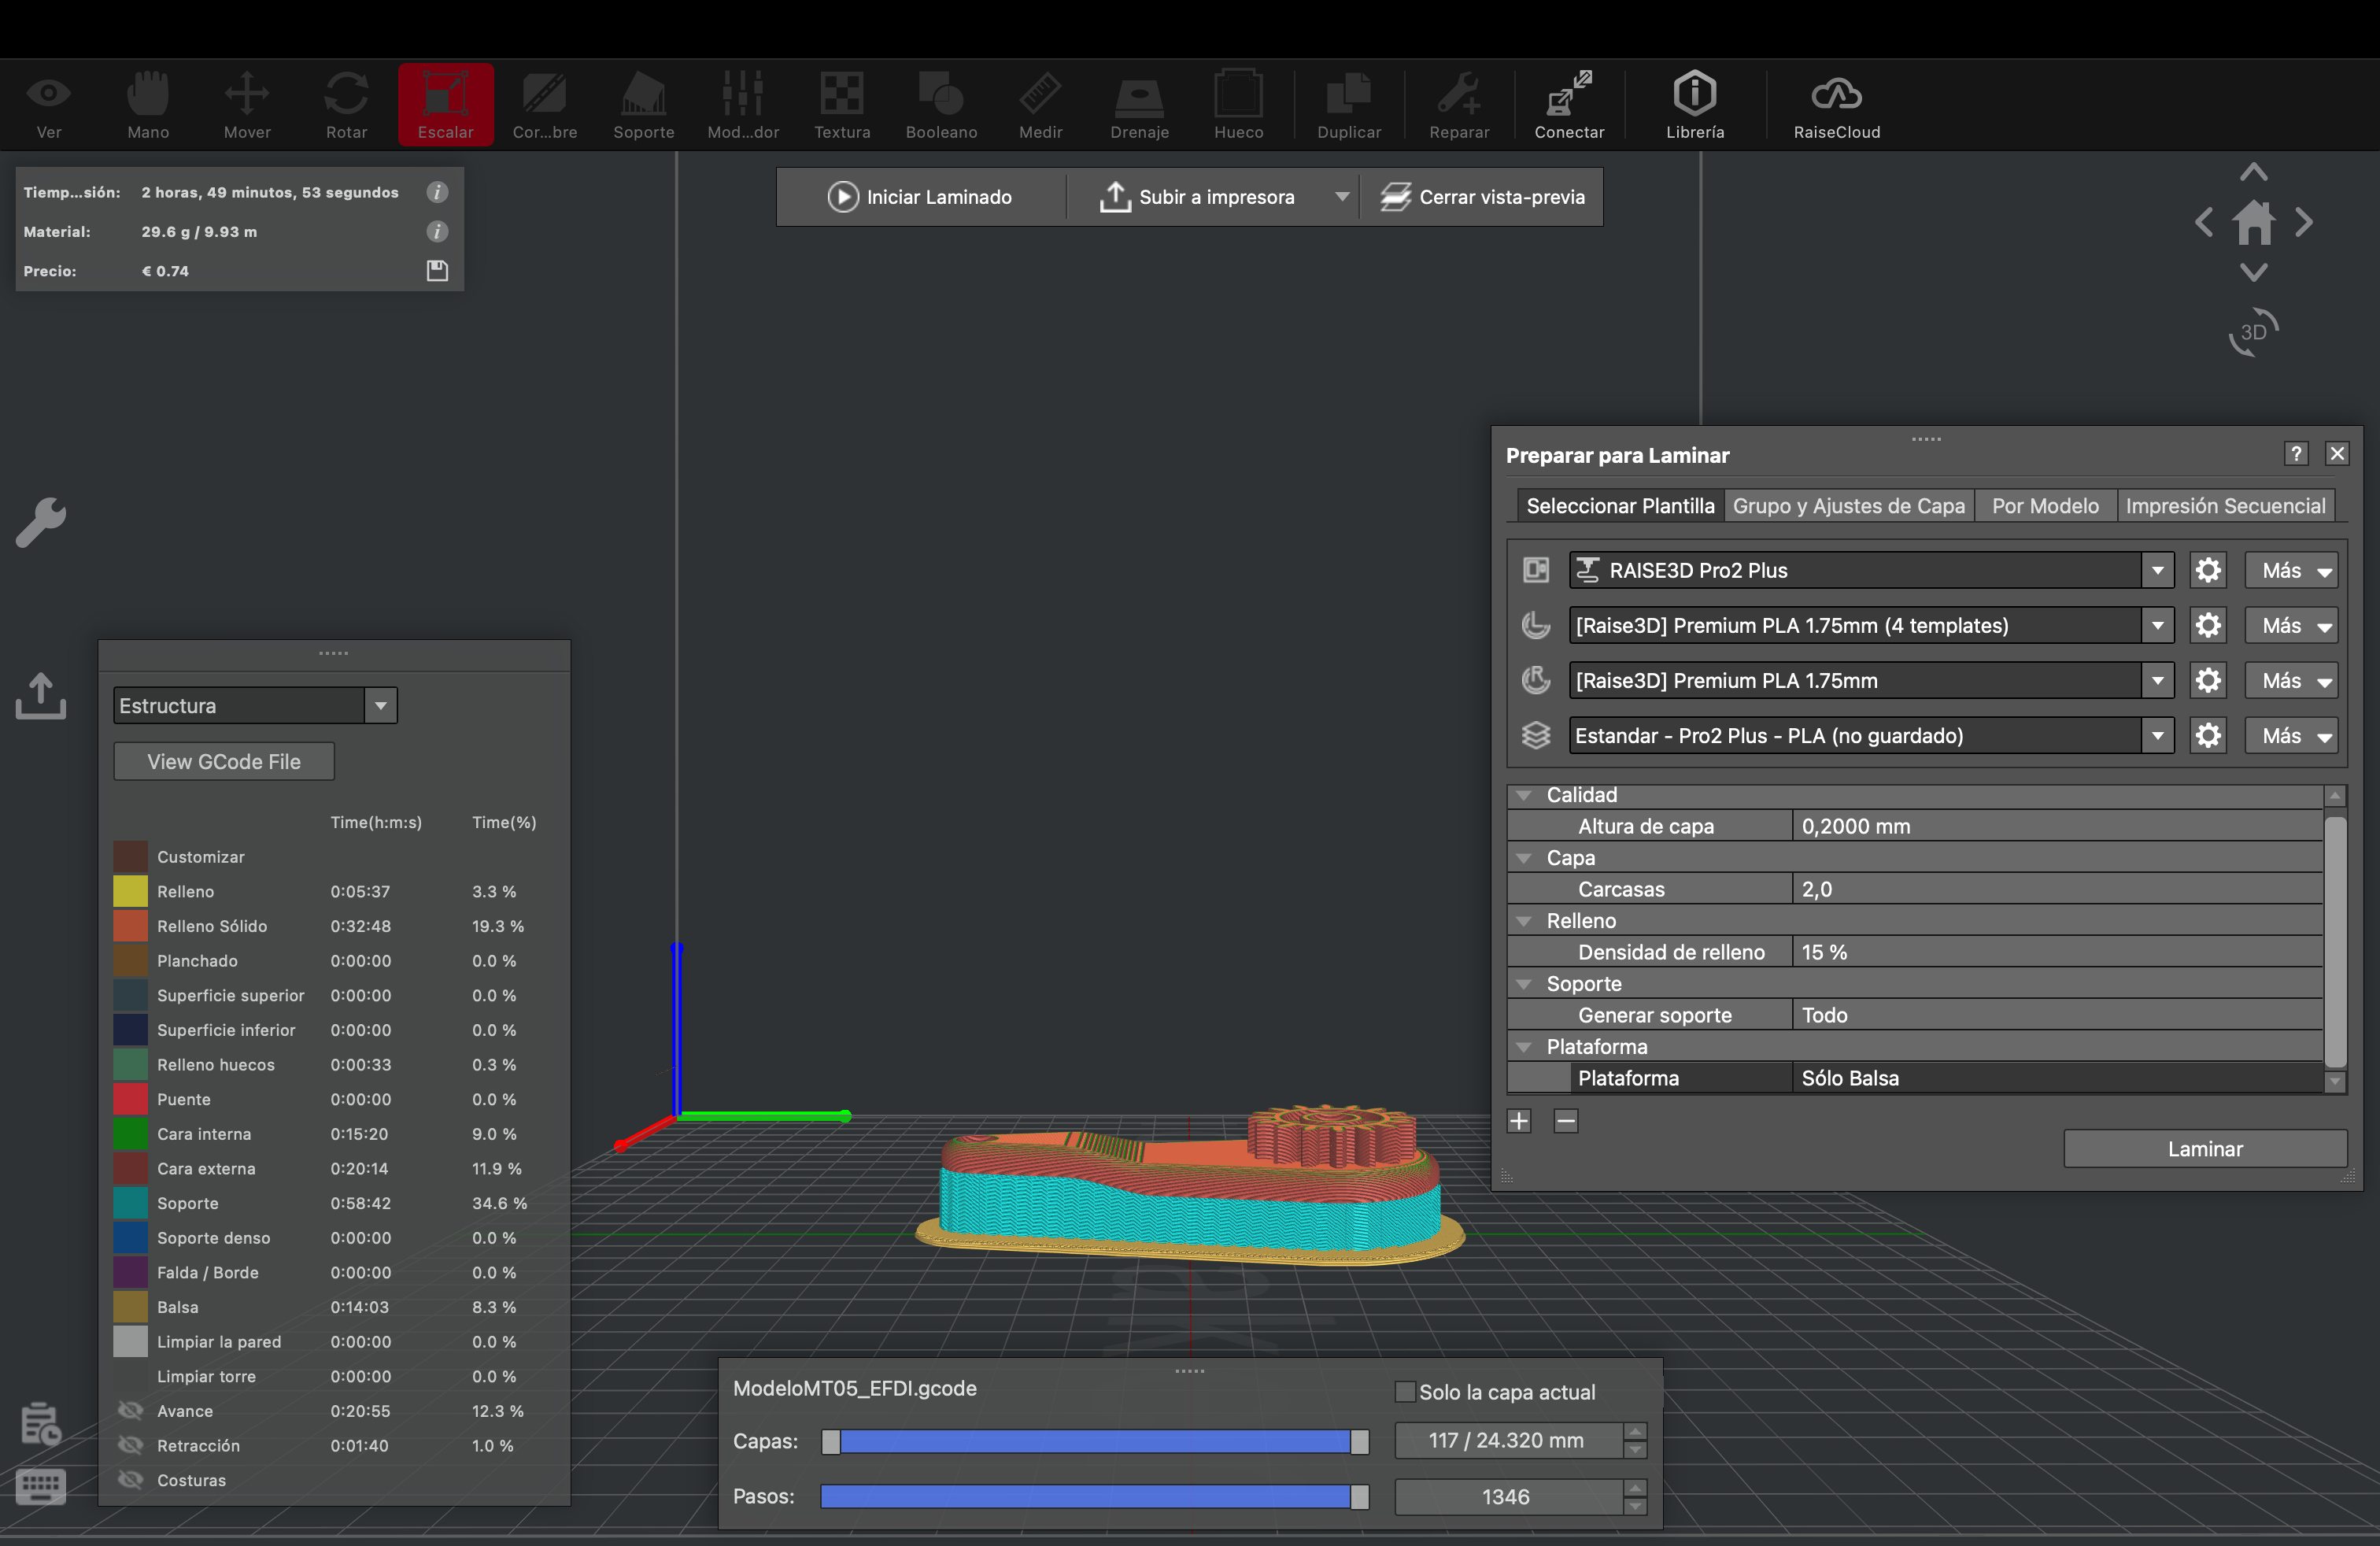This screenshot has width=2380, height=1546.
Task: Open the Estructura dropdown
Action: coord(255,705)
